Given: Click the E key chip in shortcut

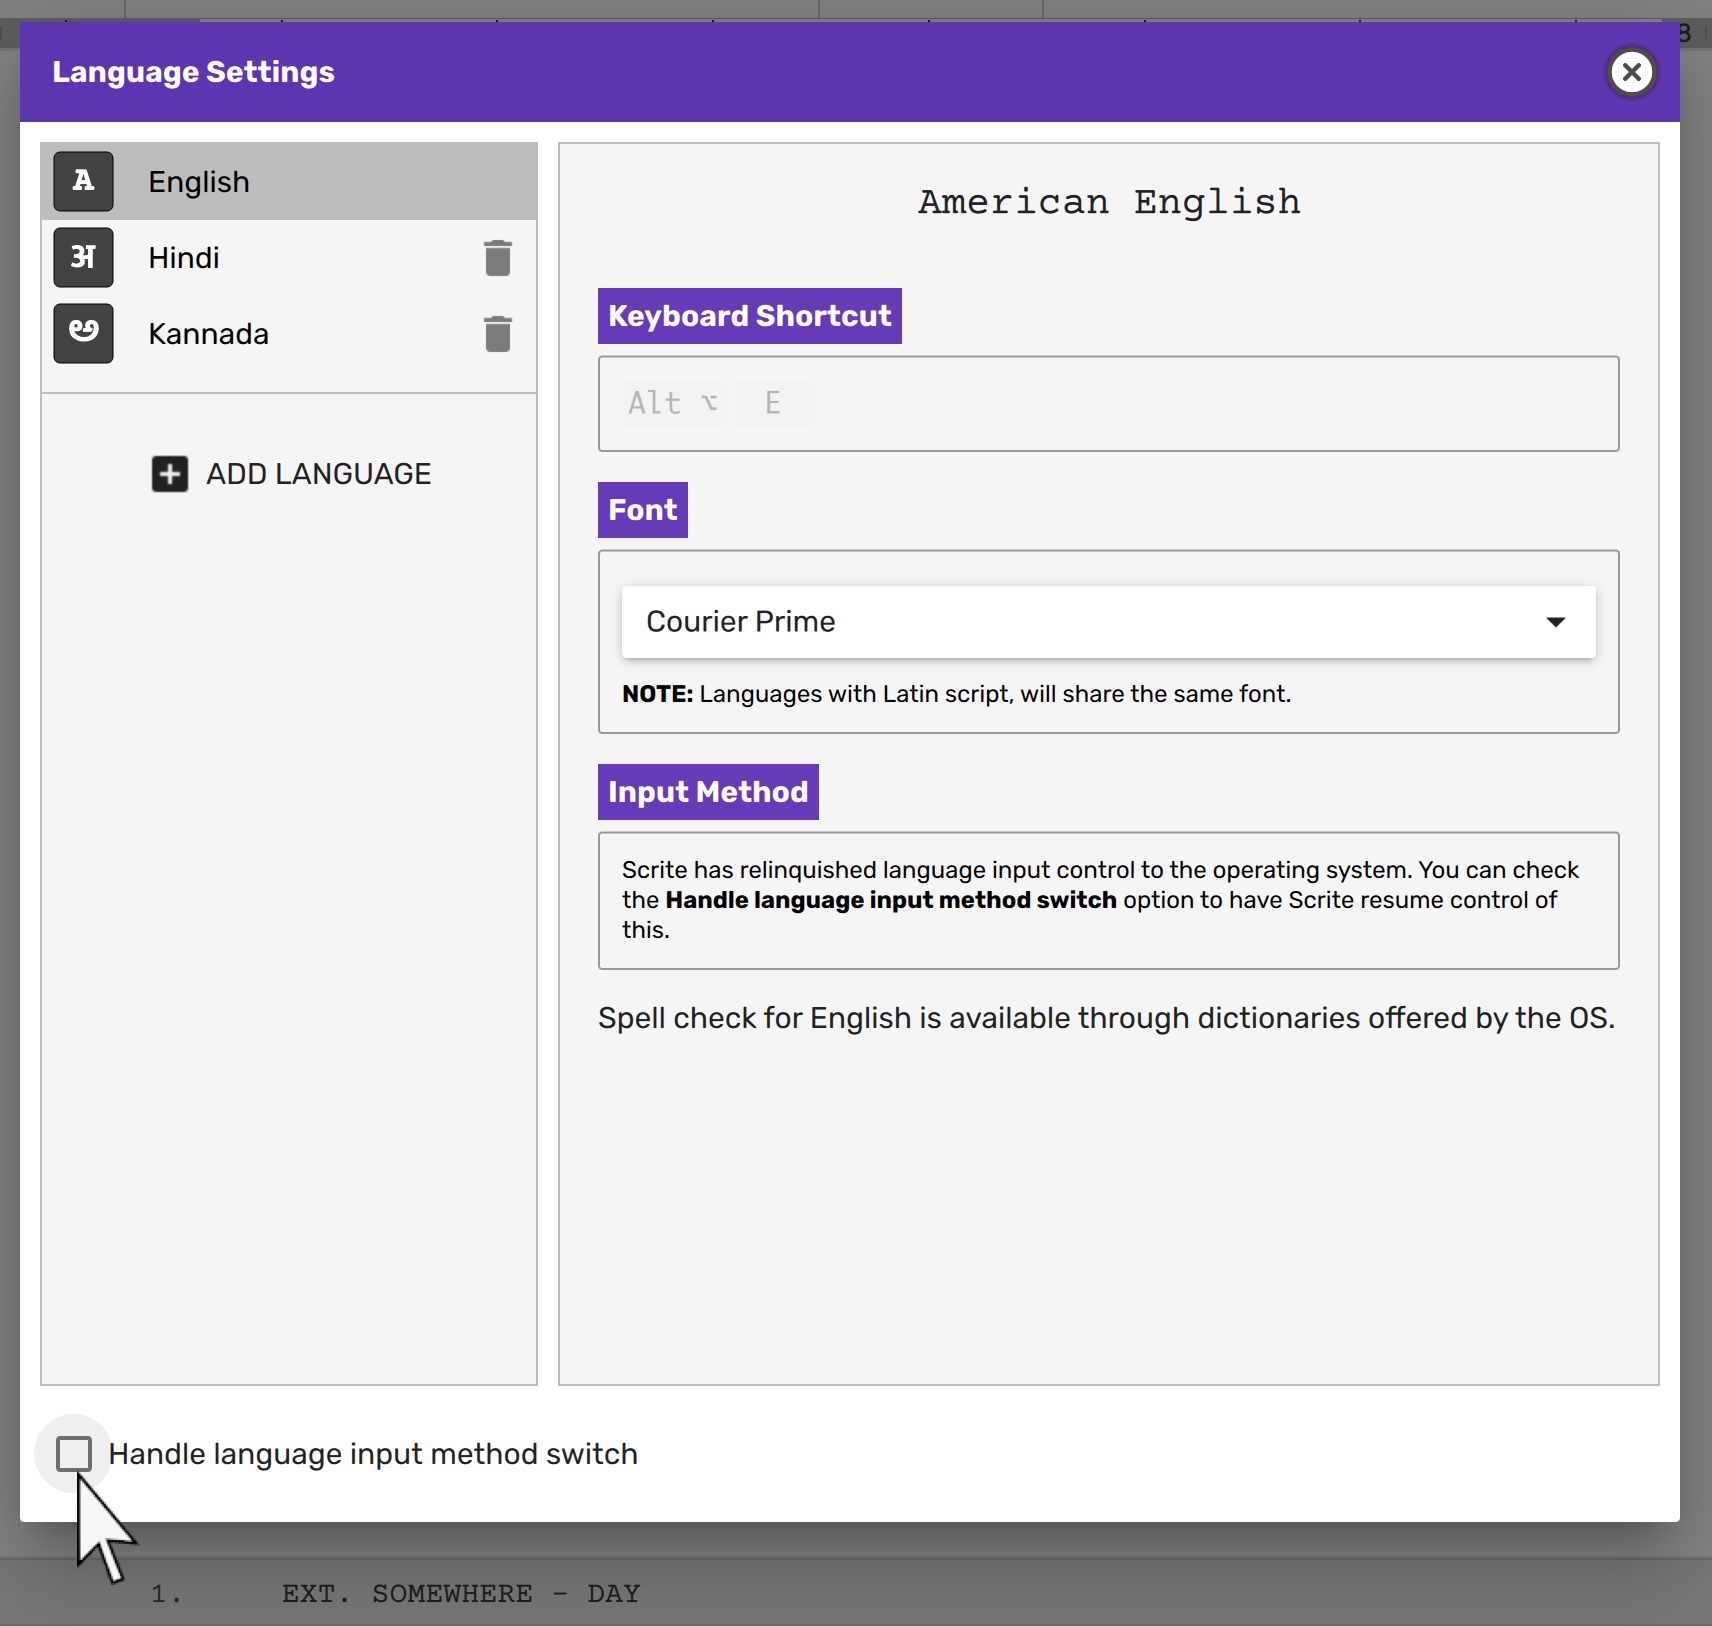Looking at the screenshot, I should [x=772, y=403].
